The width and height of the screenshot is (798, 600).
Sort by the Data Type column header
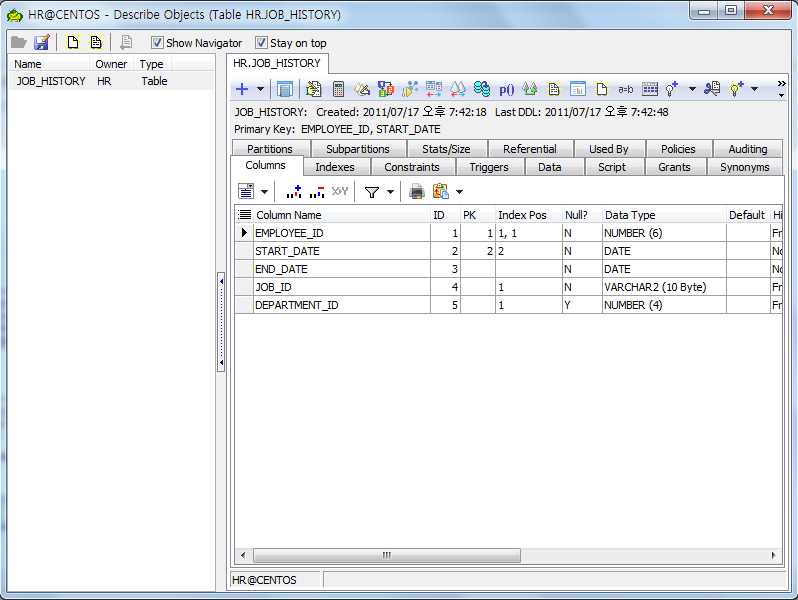630,215
